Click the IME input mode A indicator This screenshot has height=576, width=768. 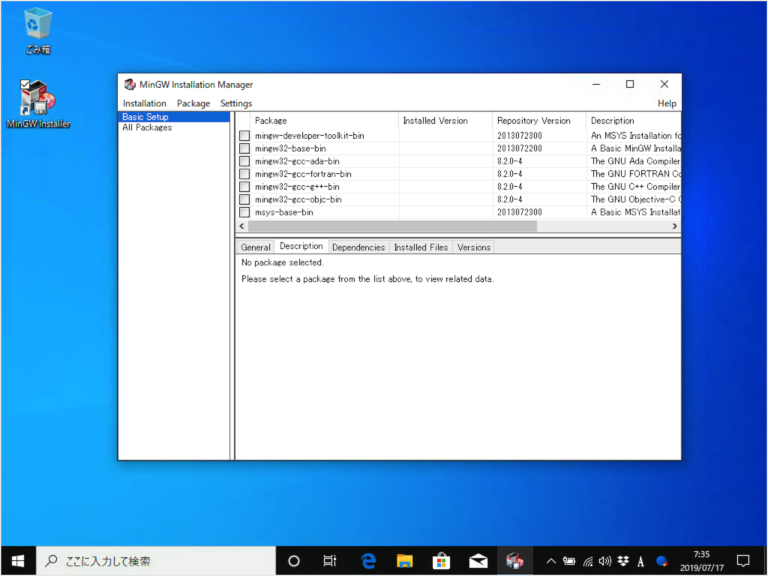coord(641,561)
